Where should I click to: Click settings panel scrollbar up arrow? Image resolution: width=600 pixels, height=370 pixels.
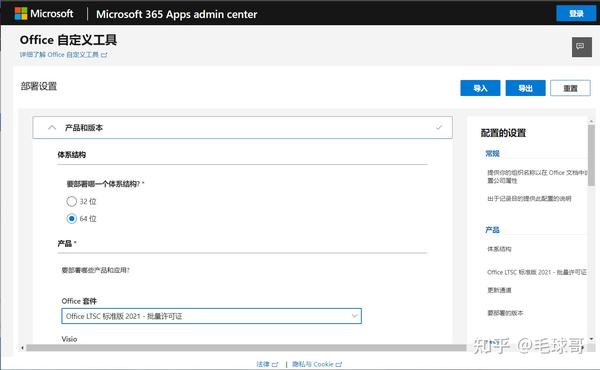(x=591, y=121)
